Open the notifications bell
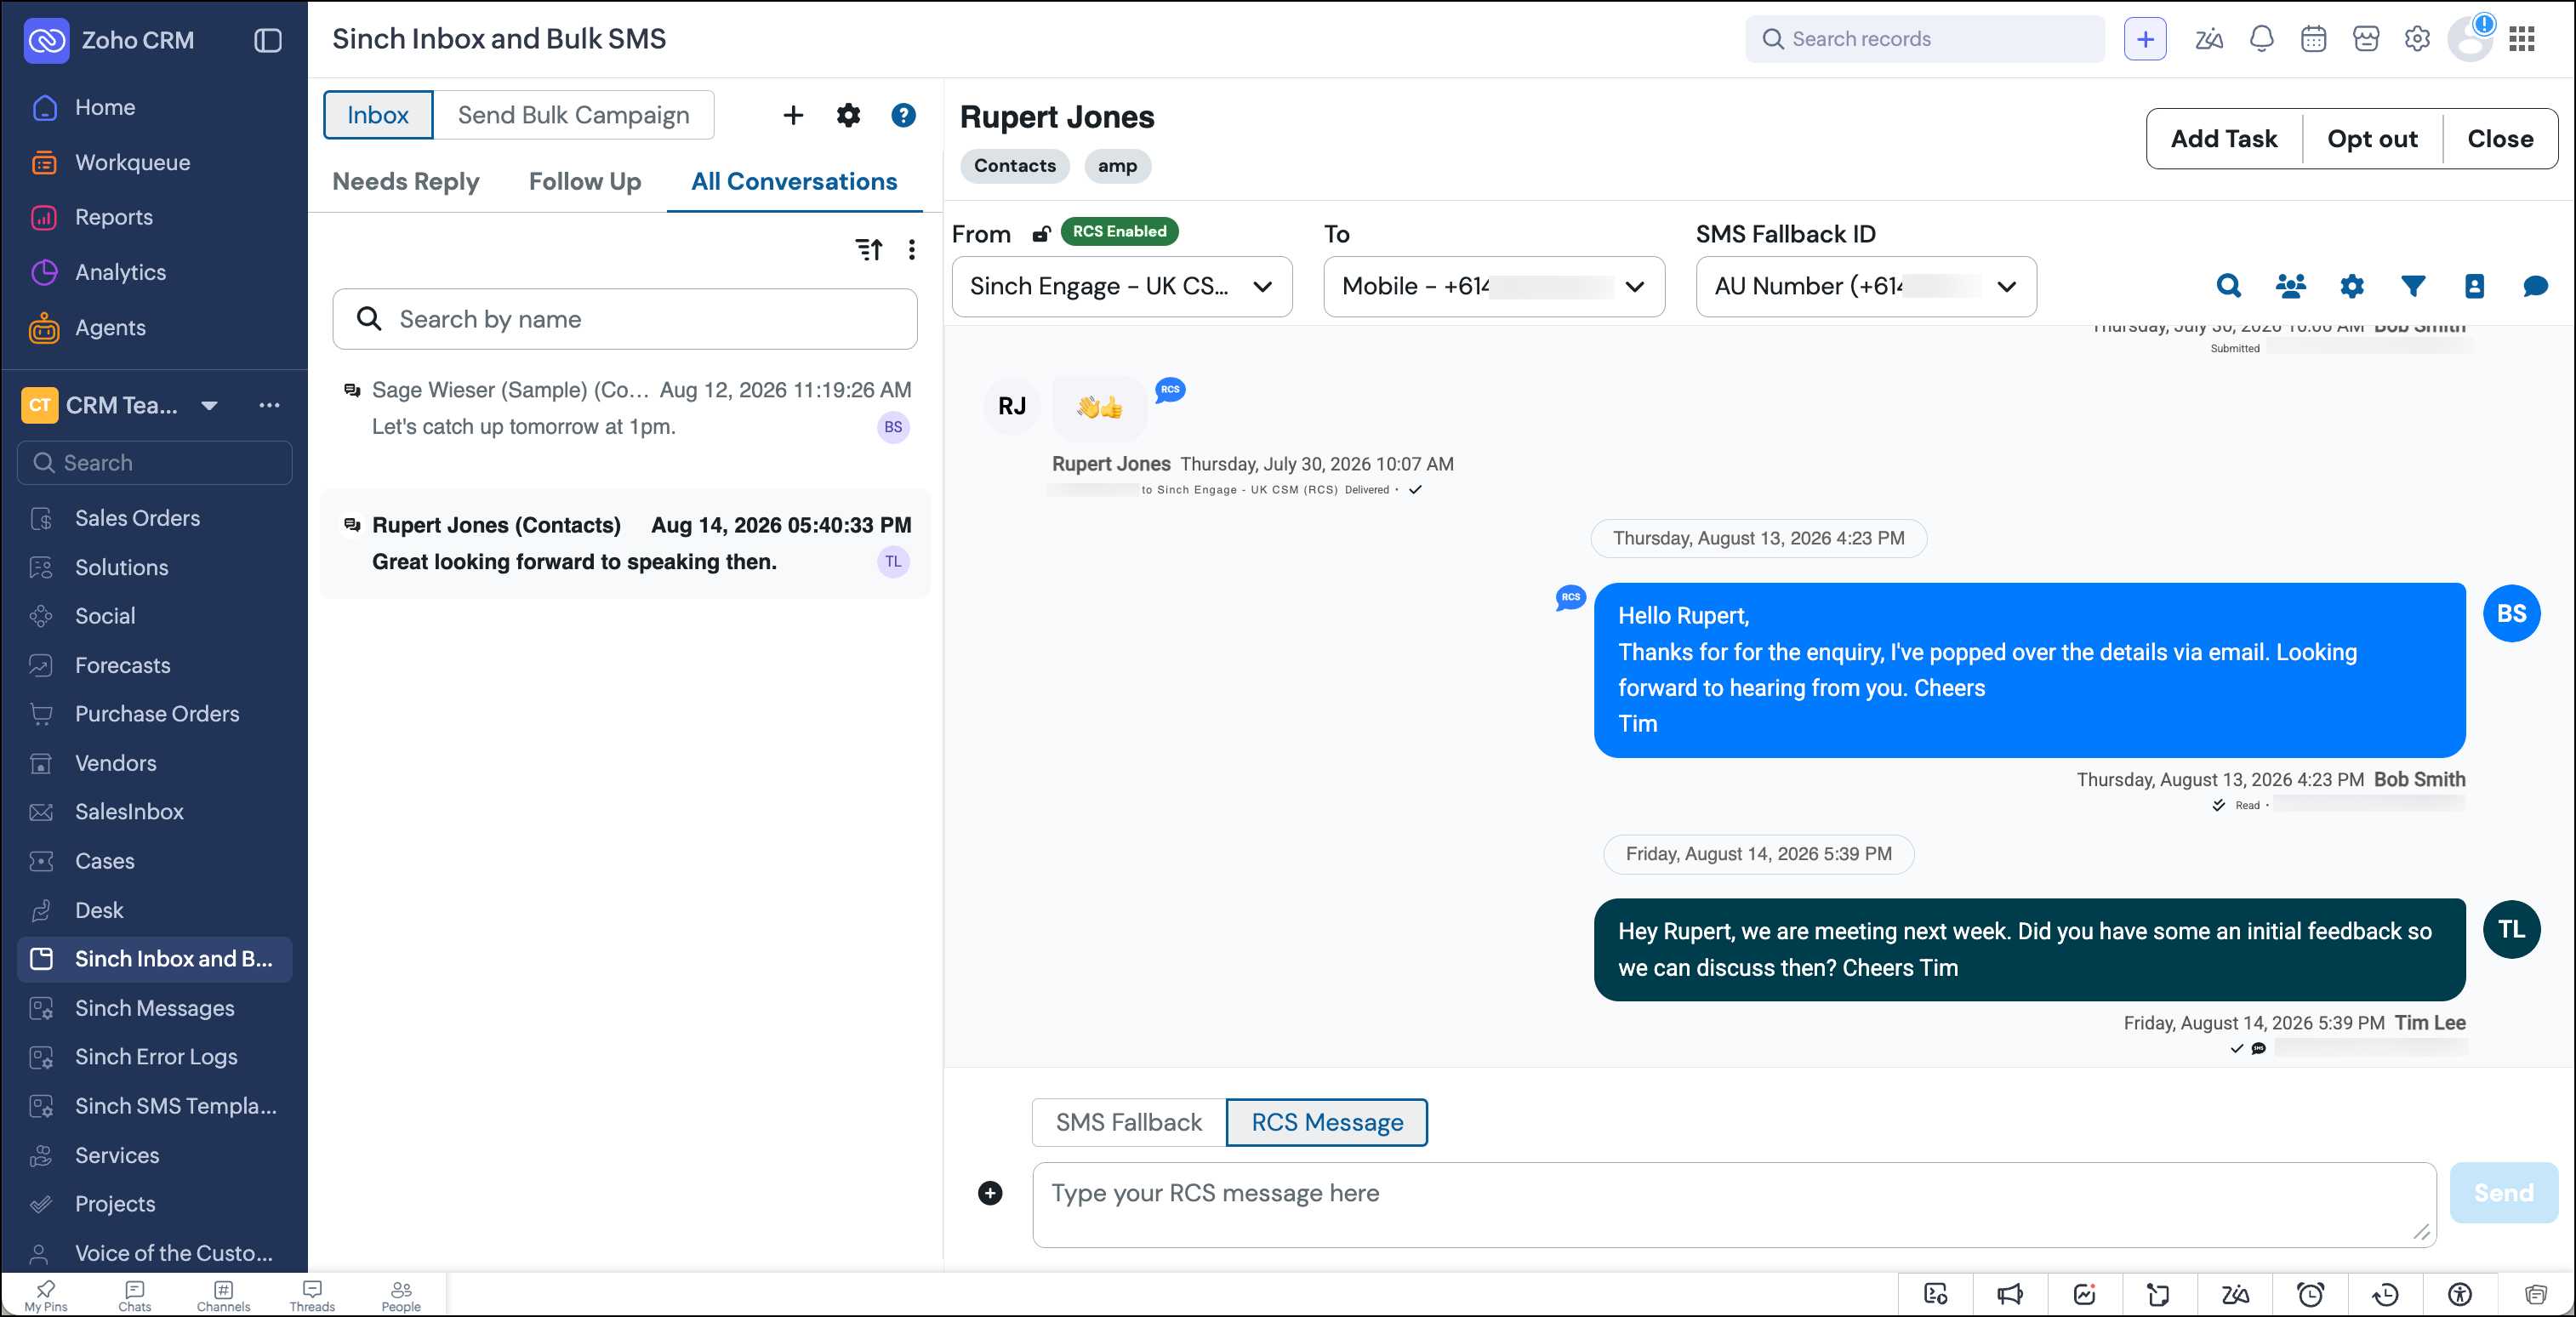This screenshot has height=1317, width=2576. pos(2261,39)
